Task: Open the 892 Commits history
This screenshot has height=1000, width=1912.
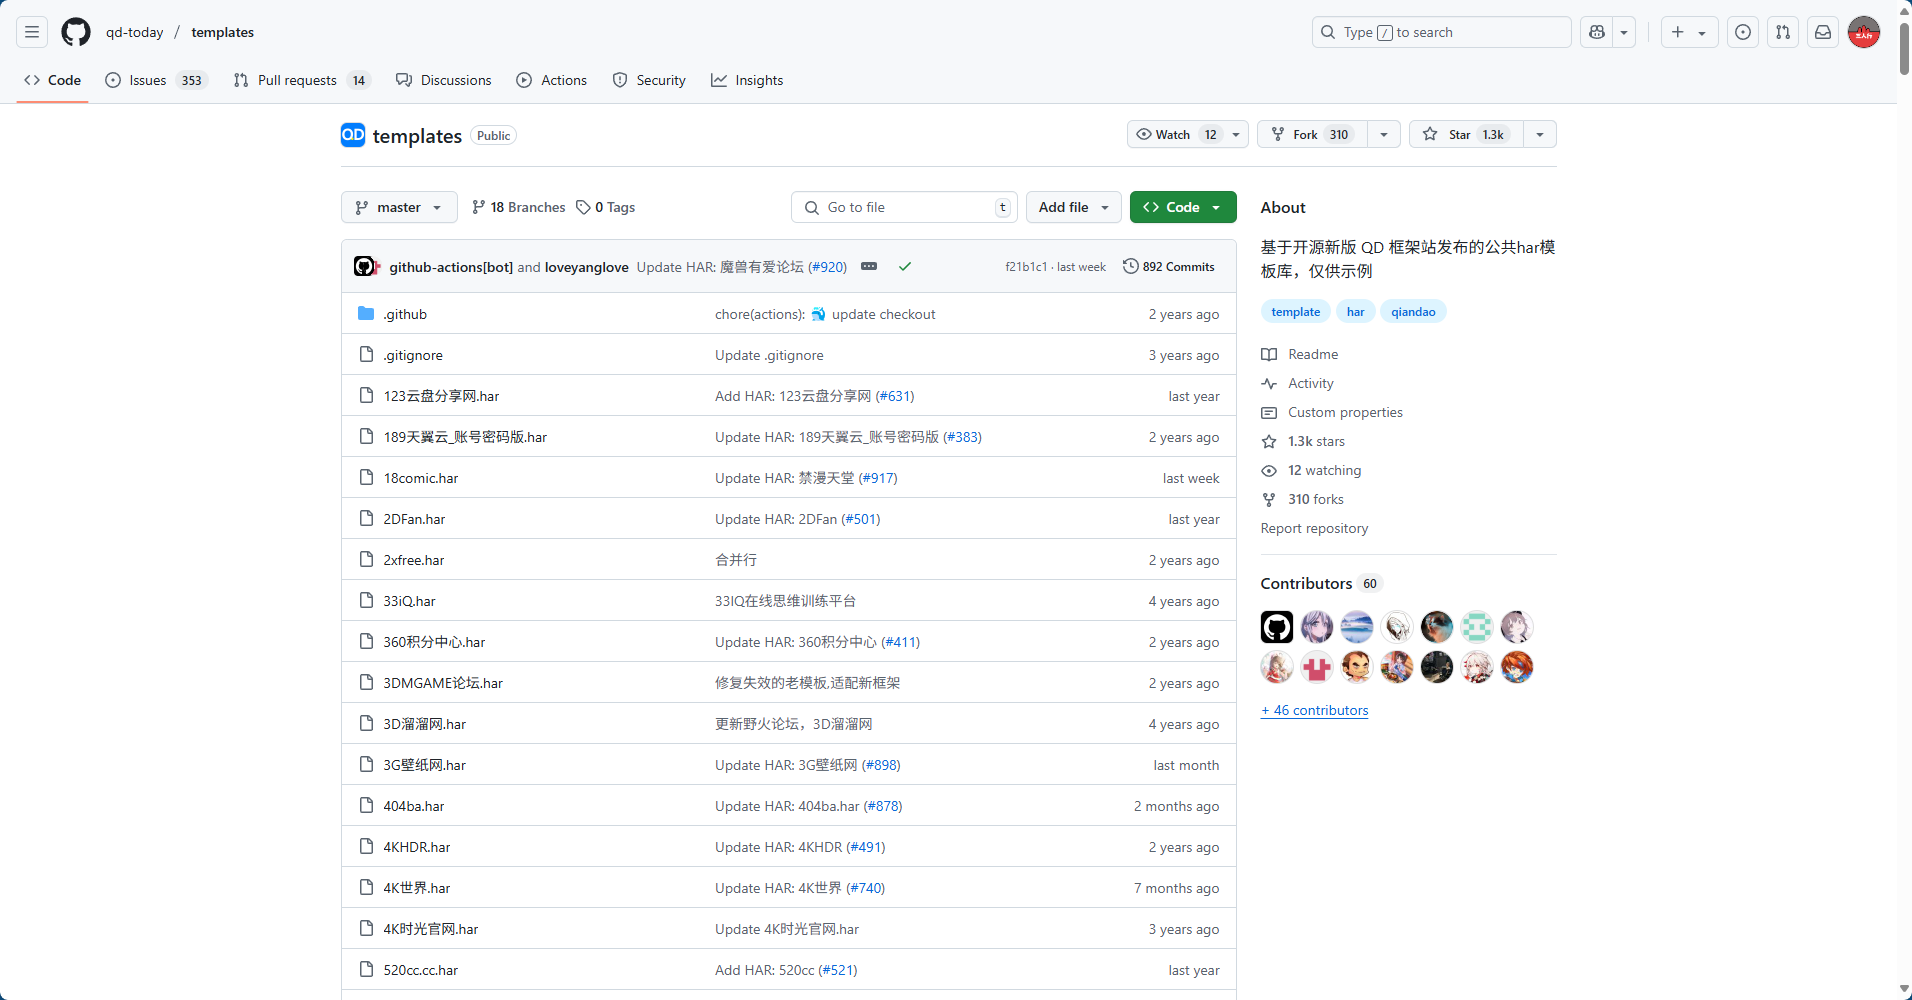Action: tap(1169, 267)
